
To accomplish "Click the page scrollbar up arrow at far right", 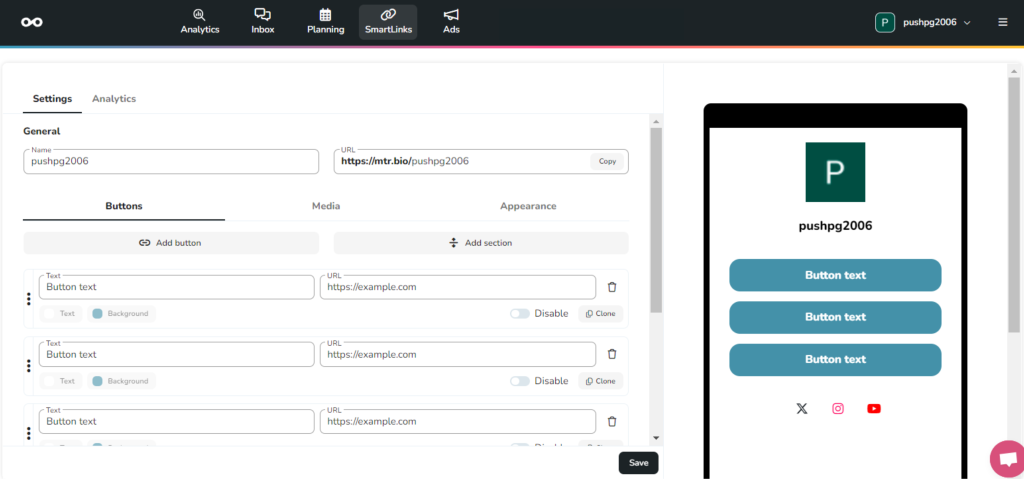I will tap(1014, 71).
